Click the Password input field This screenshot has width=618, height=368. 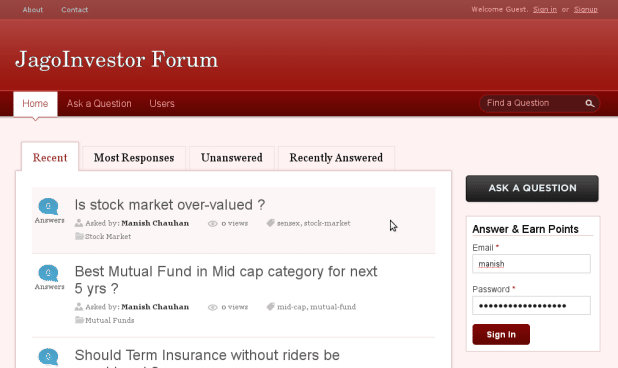531,305
